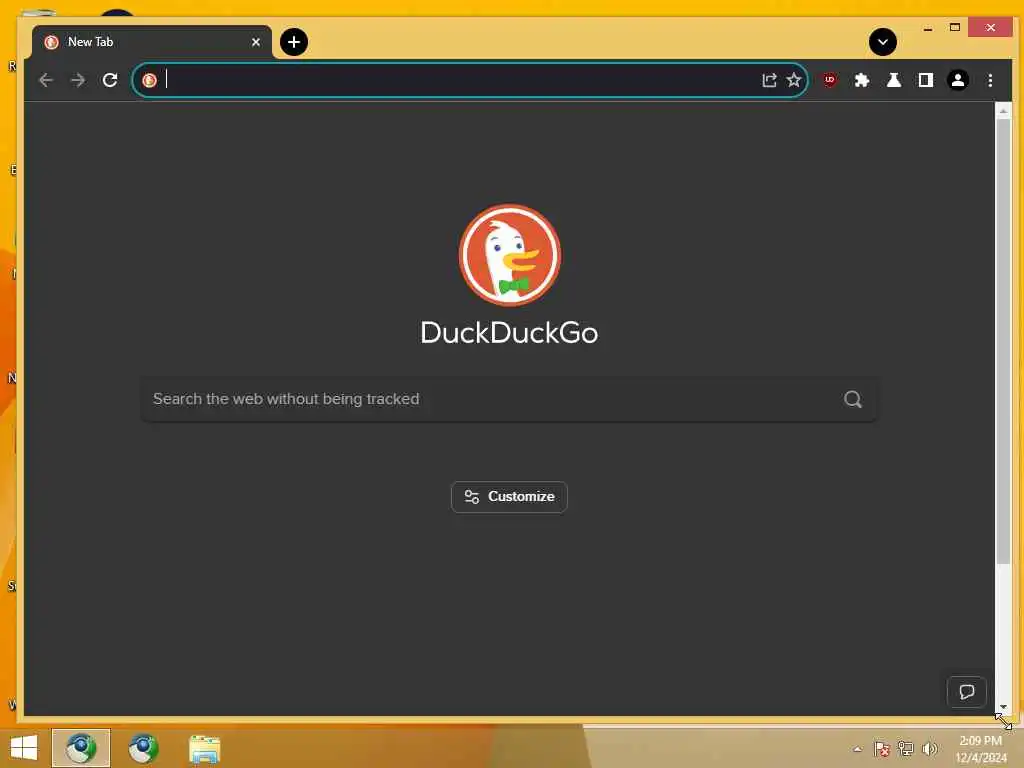
Task: Click the page scrollbar down arrow
Action: (x=1003, y=707)
